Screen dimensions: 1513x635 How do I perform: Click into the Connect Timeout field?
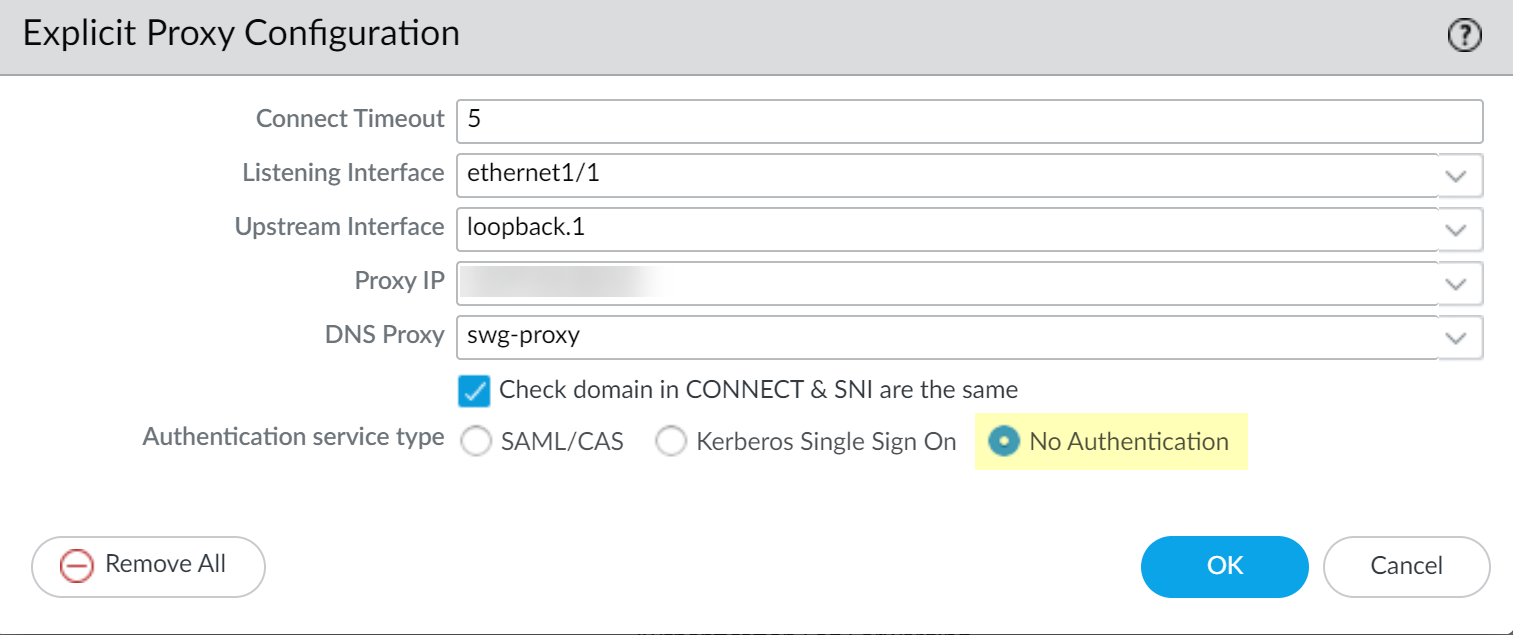tap(968, 120)
